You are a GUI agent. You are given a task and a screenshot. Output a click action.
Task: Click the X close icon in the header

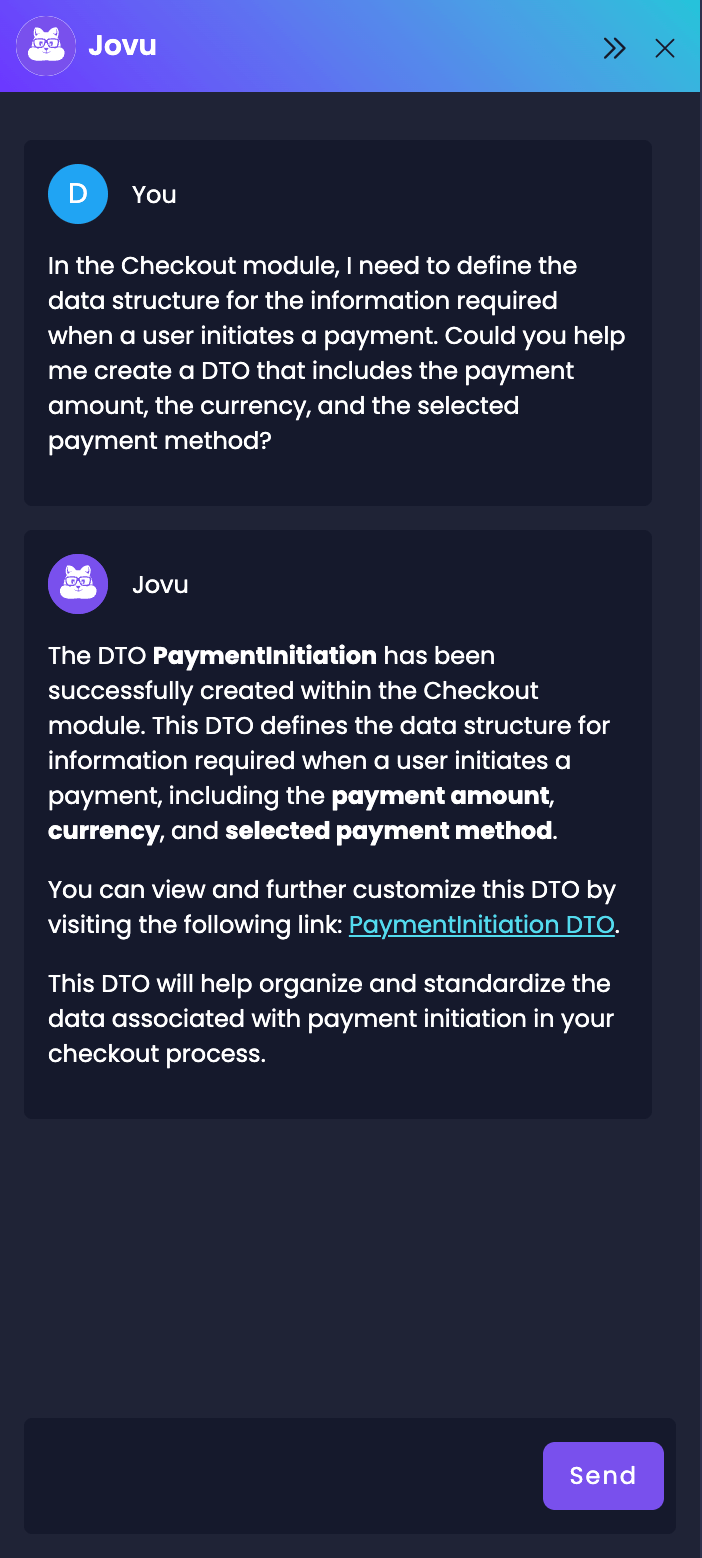coord(664,47)
